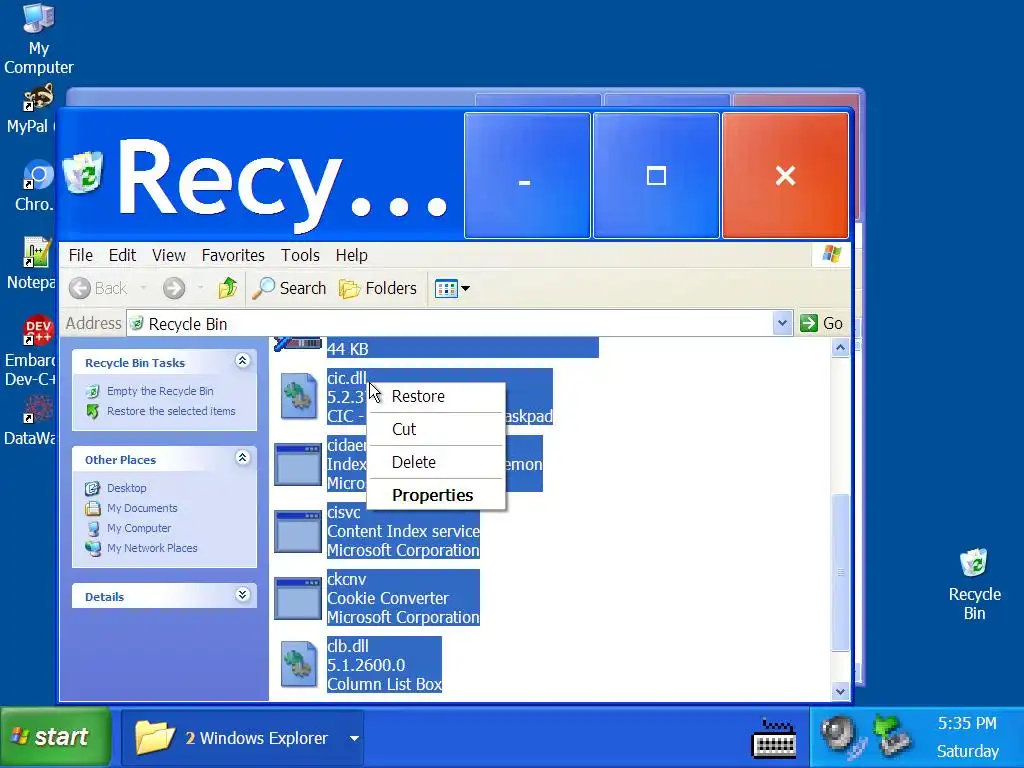Select the cic.dll file icon
The image size is (1024, 768).
(x=298, y=396)
